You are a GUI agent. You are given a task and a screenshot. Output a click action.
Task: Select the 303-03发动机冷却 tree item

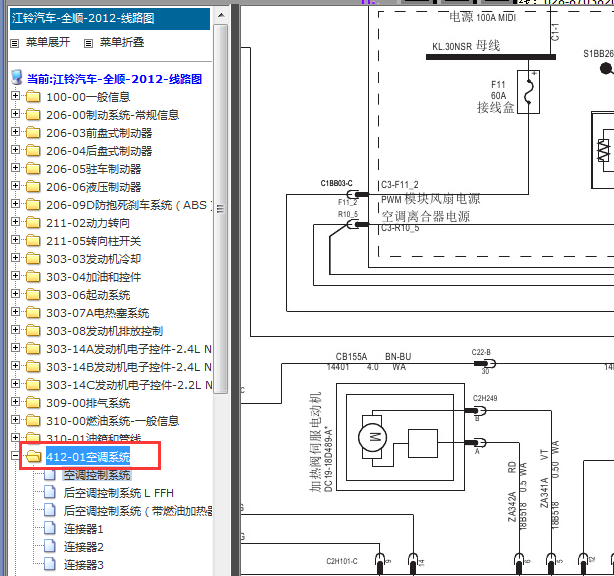(93, 259)
